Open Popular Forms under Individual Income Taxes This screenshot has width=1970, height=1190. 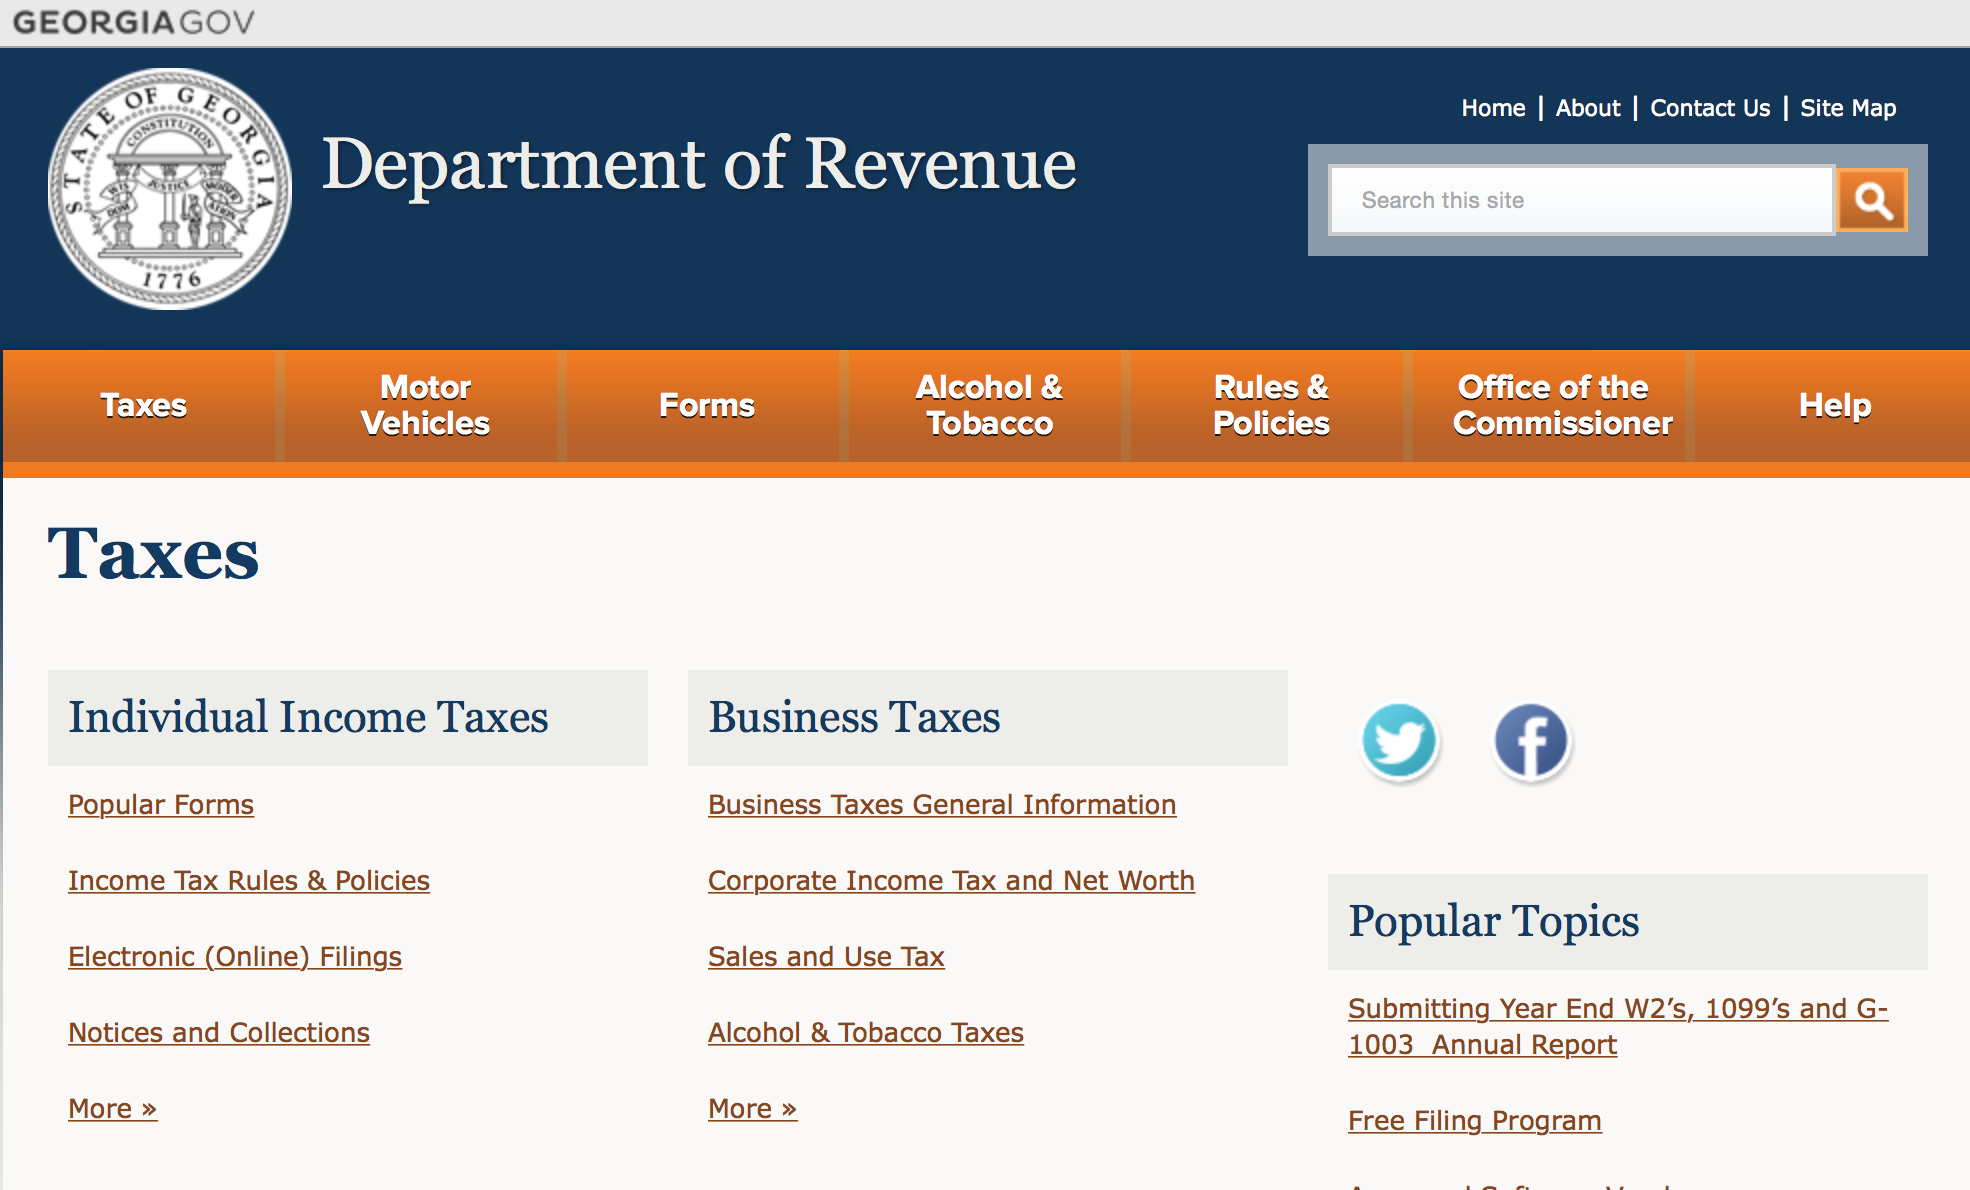pos(161,805)
